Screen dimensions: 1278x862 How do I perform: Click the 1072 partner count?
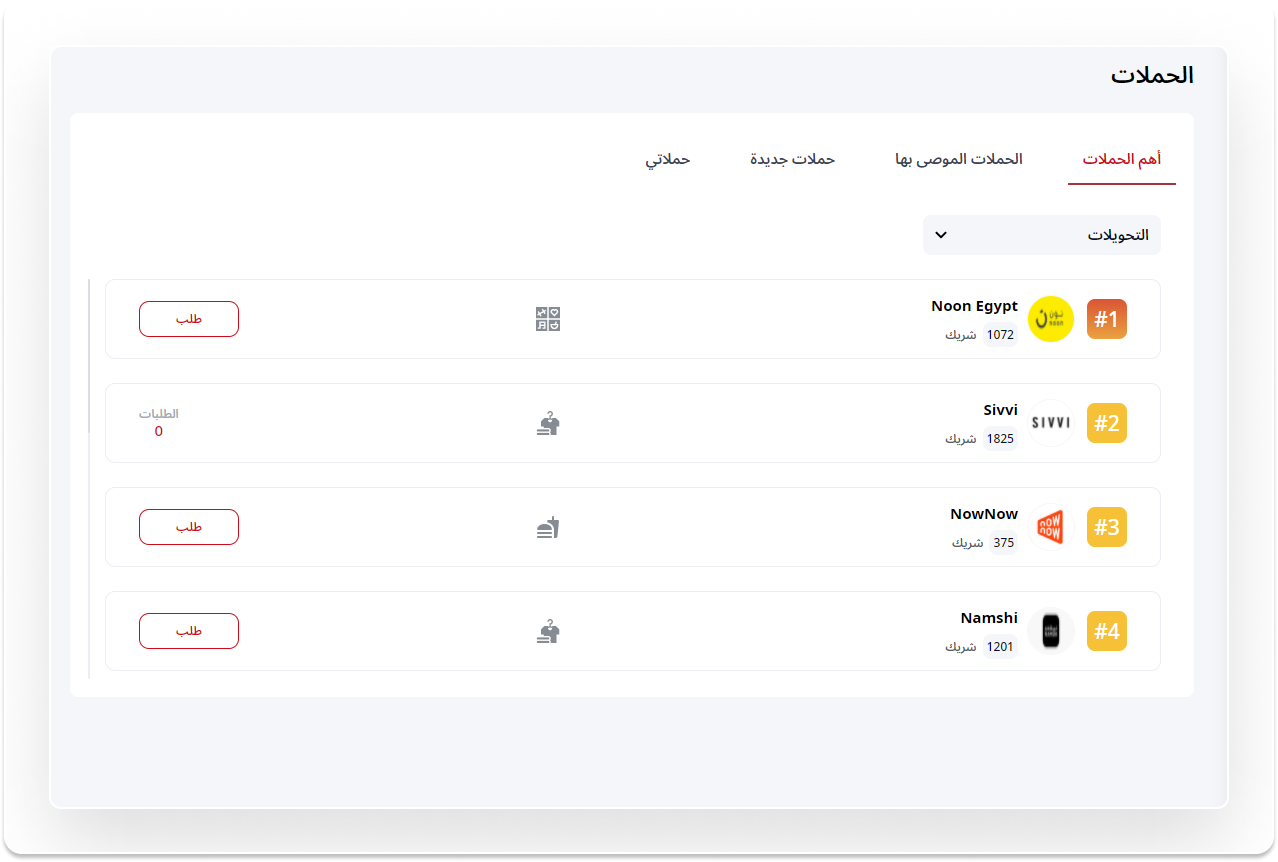1000,335
